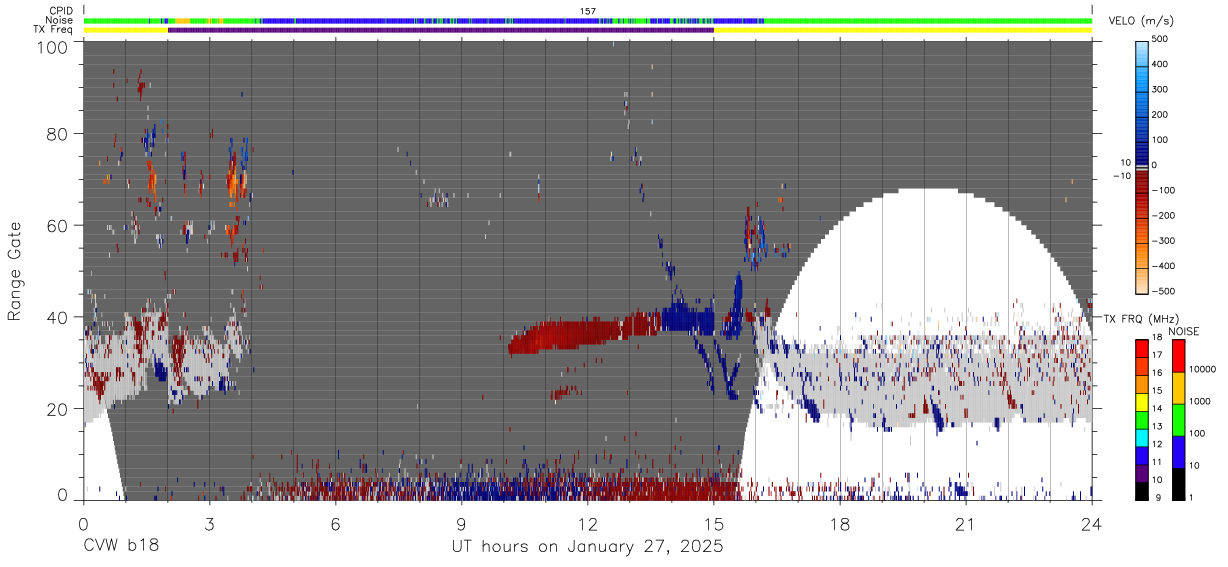The width and height of the screenshot is (1228, 567).
Task: Click the 40 tick on Range Gate axis
Action: tap(56, 318)
